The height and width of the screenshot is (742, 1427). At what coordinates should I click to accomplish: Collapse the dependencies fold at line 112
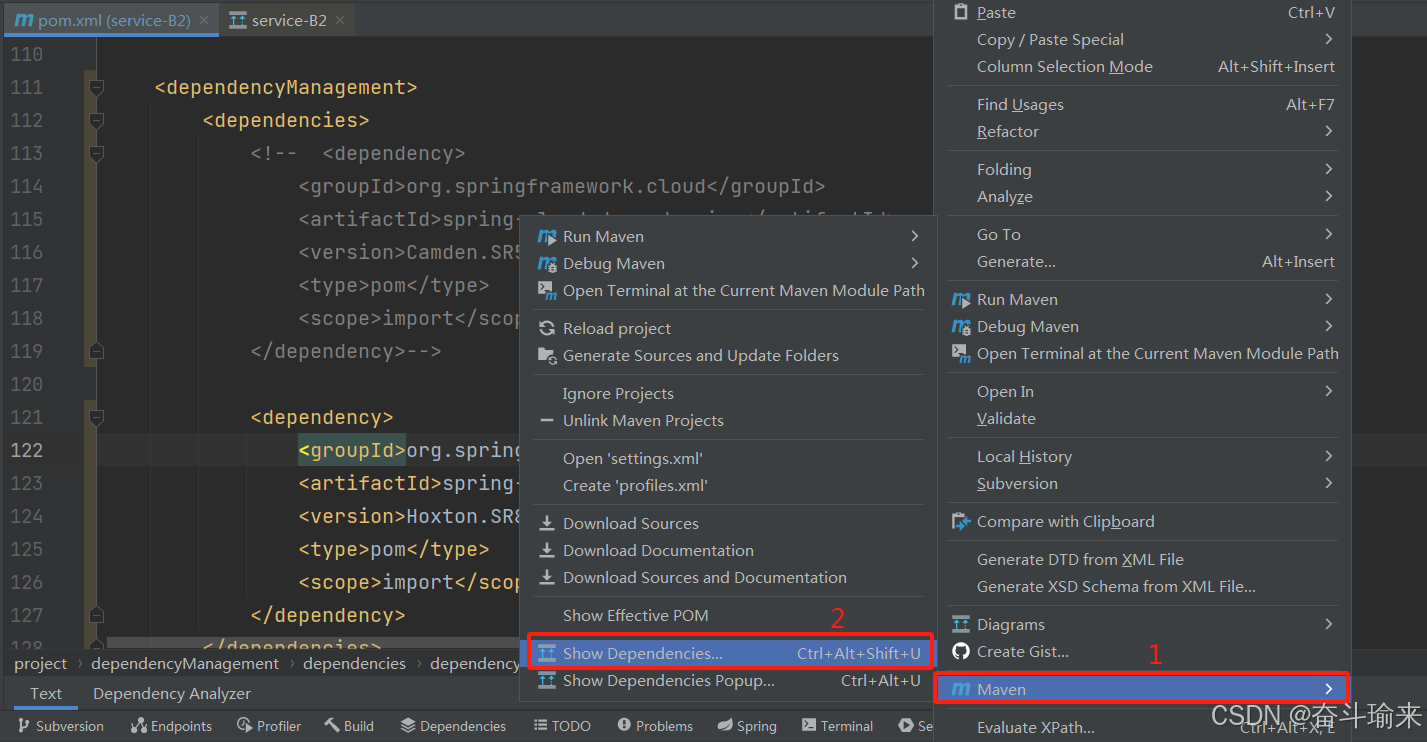[x=96, y=121]
